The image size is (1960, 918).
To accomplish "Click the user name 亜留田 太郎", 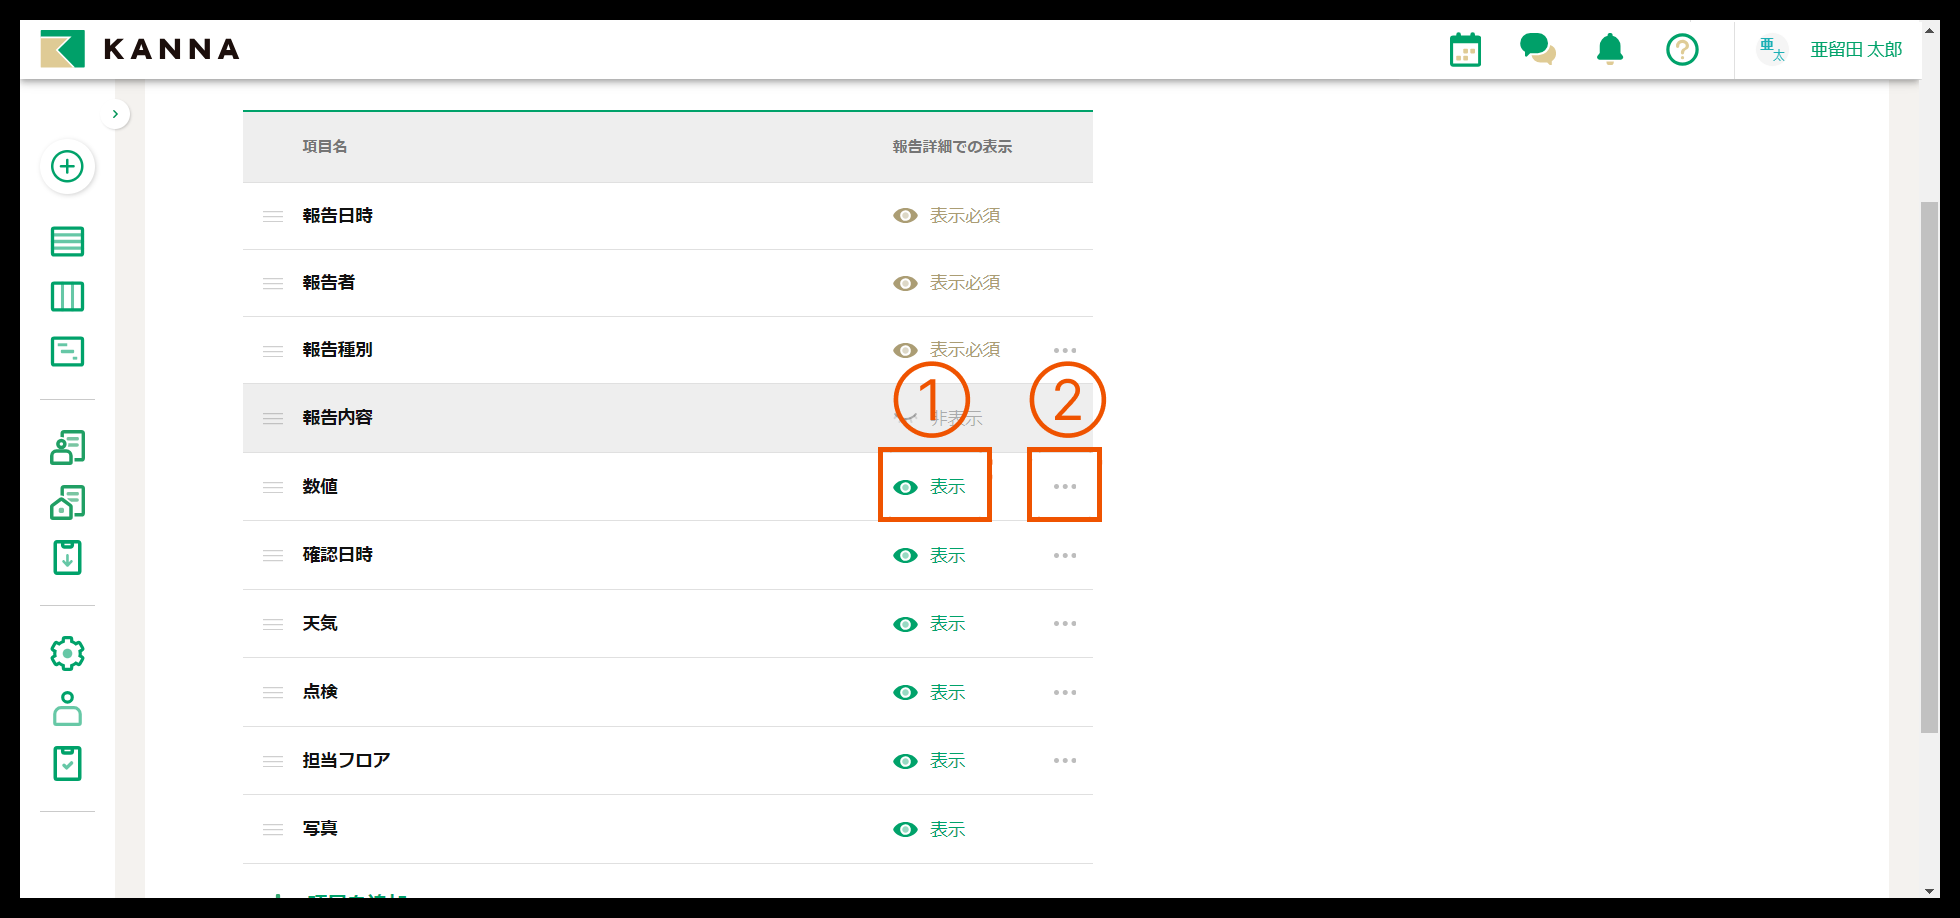I will pyautogui.click(x=1855, y=48).
